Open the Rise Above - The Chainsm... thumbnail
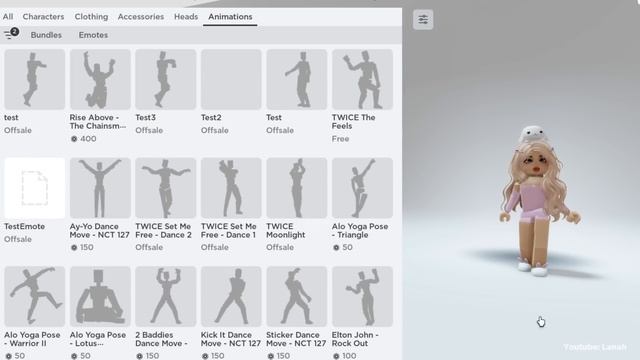Image resolution: width=640 pixels, height=360 pixels. [x=100, y=79]
